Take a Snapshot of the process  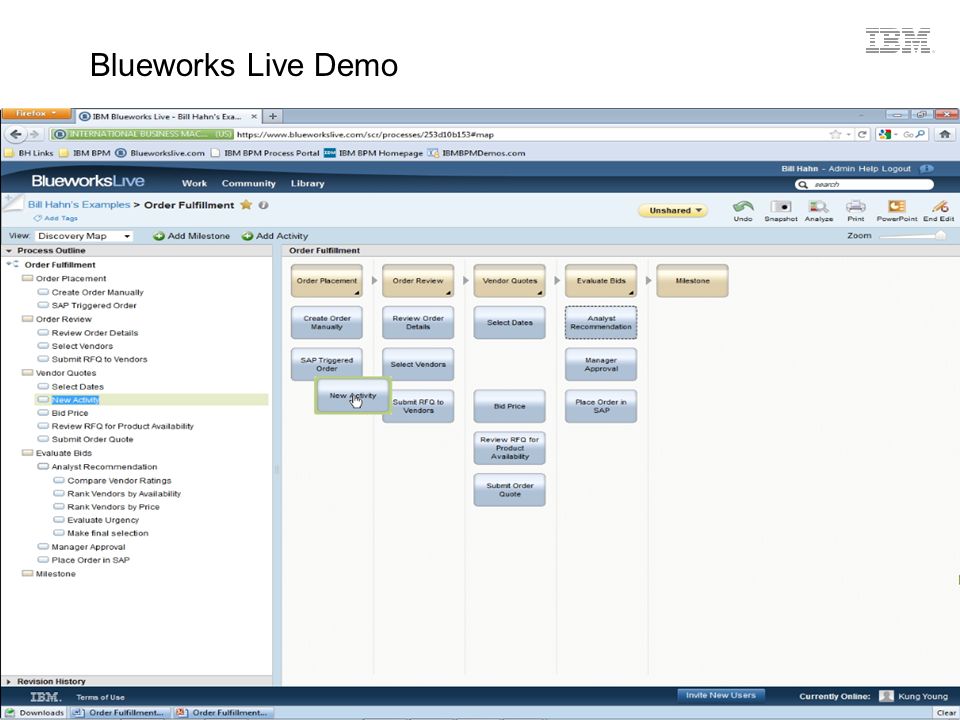click(x=781, y=207)
